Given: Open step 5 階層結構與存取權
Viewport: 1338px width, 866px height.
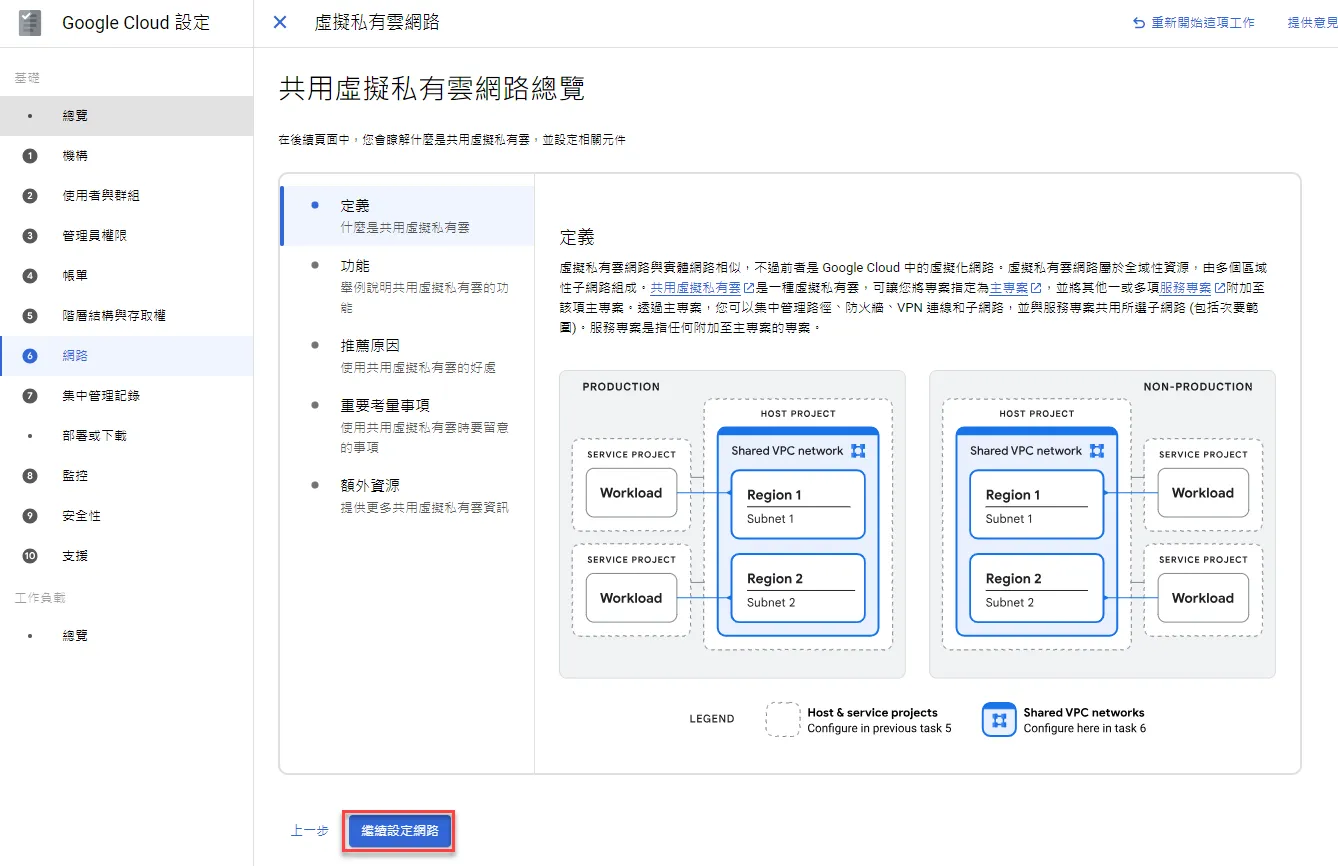Looking at the screenshot, I should [x=126, y=316].
